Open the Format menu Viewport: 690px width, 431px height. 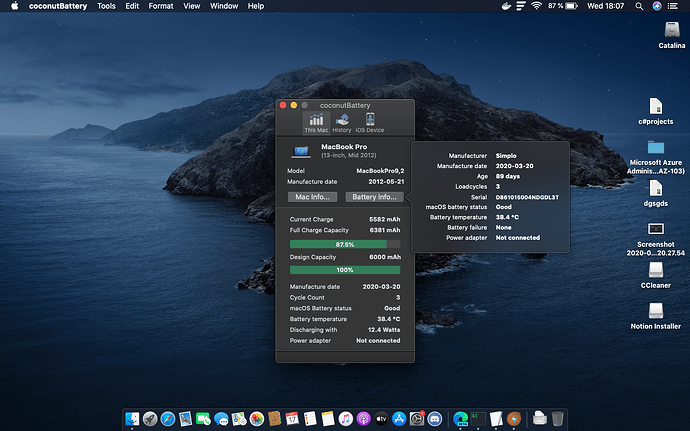click(161, 6)
